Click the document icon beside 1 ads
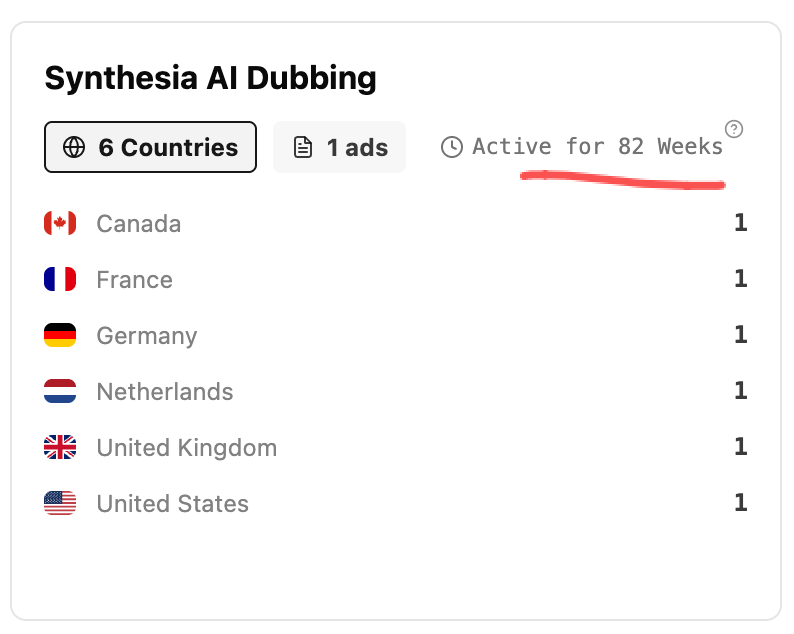The width and height of the screenshot is (794, 634). point(303,147)
